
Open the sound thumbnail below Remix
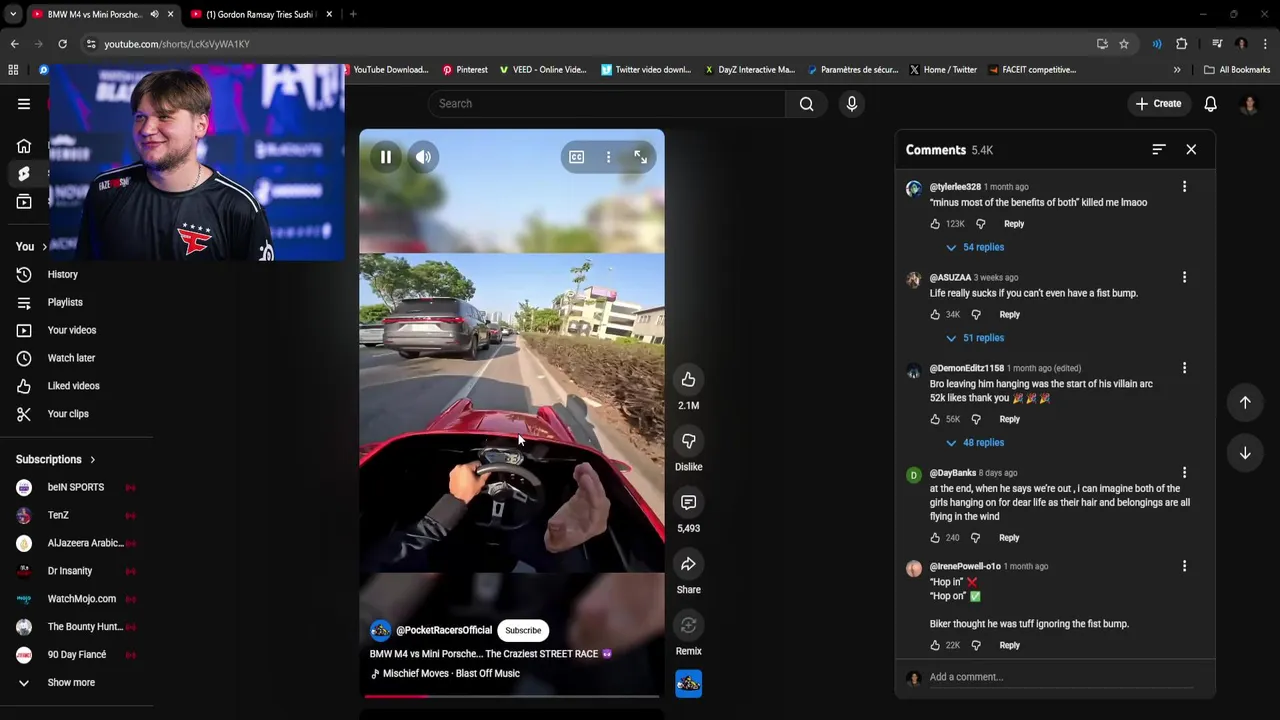[x=688, y=683]
